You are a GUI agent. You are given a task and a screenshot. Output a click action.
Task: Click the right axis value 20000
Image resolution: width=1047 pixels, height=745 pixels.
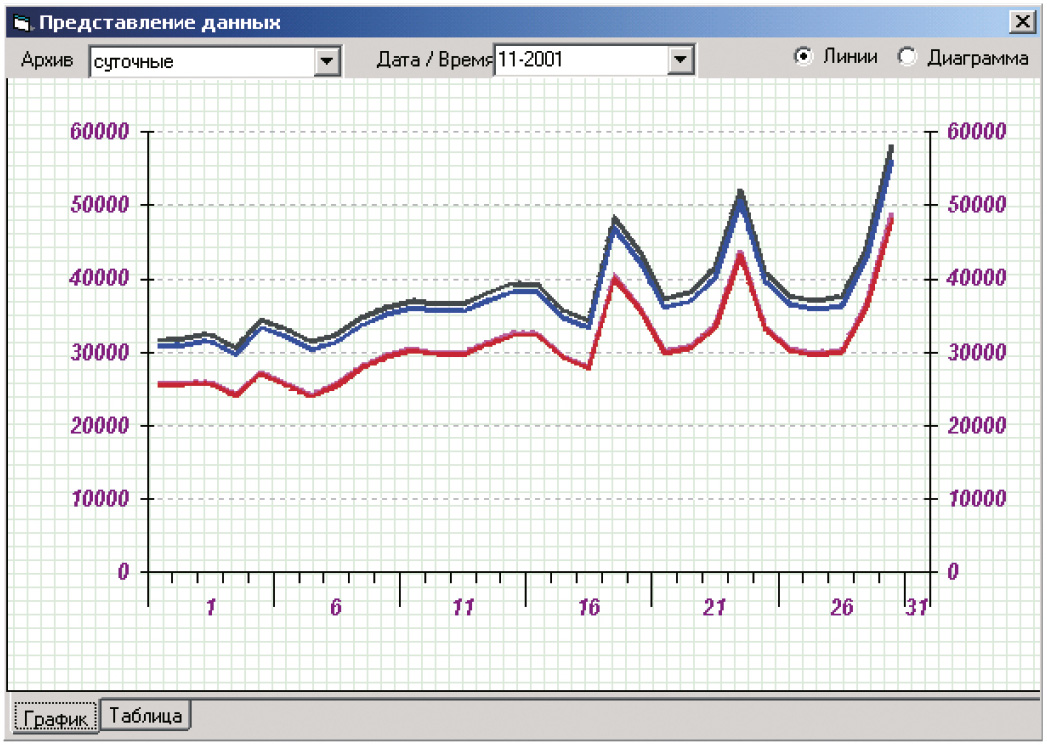[976, 426]
